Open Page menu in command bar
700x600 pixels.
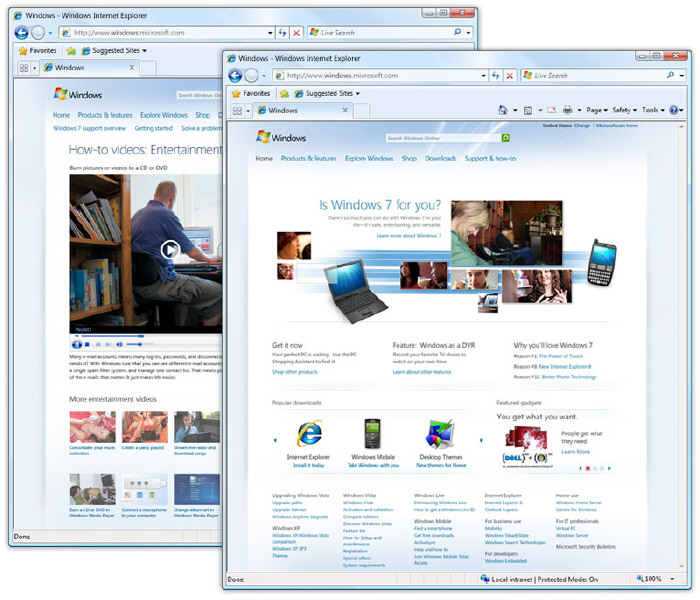coord(597,110)
